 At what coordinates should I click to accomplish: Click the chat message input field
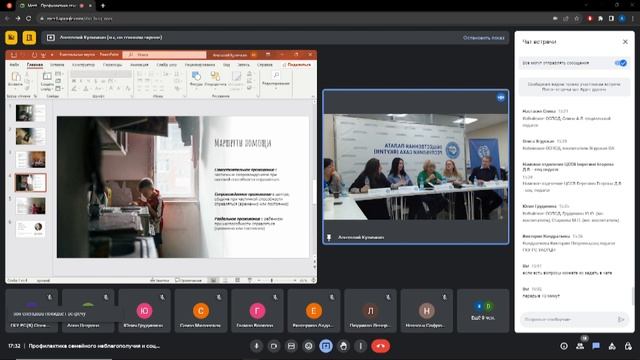coord(567,319)
